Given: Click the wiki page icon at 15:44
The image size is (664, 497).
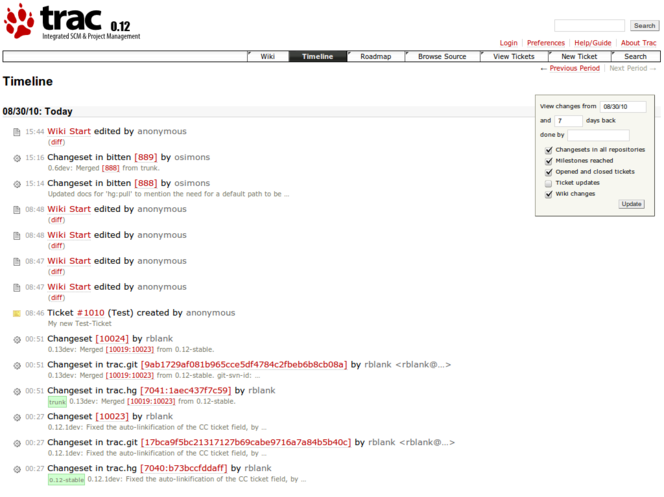Looking at the screenshot, I should (17, 132).
